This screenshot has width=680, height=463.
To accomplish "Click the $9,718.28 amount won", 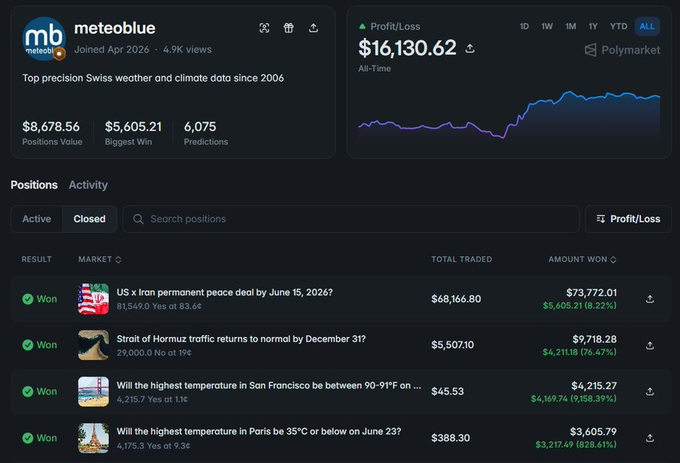I will 594,339.
